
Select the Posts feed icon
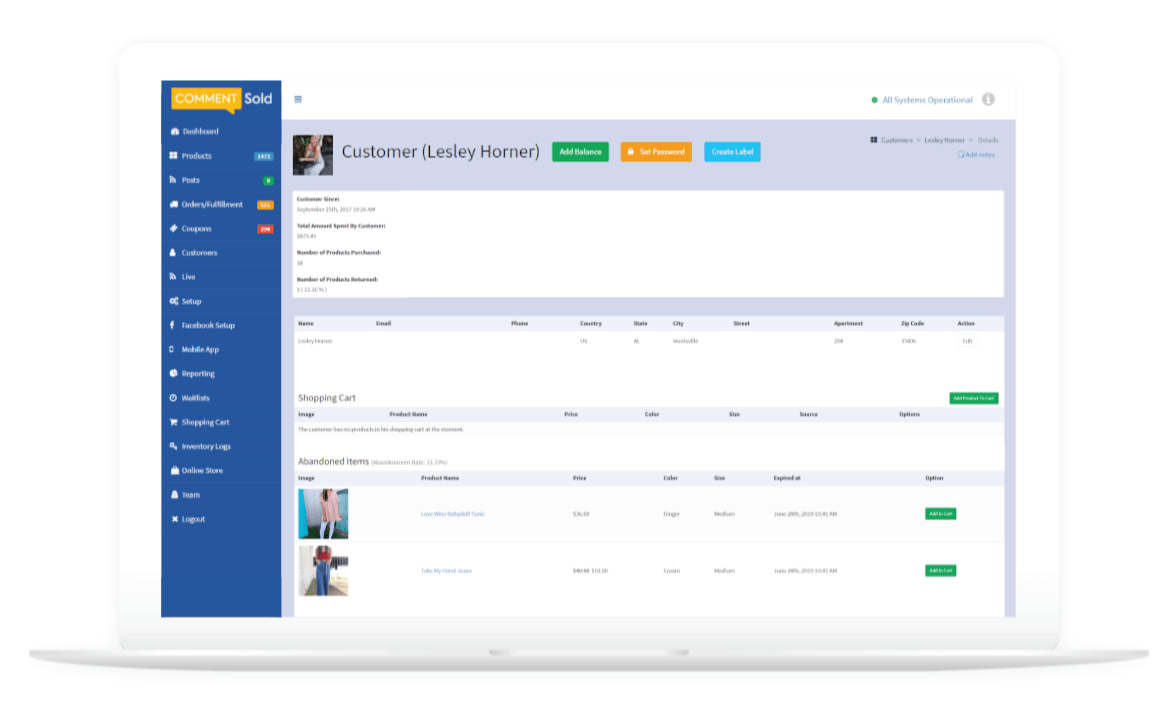(x=173, y=180)
